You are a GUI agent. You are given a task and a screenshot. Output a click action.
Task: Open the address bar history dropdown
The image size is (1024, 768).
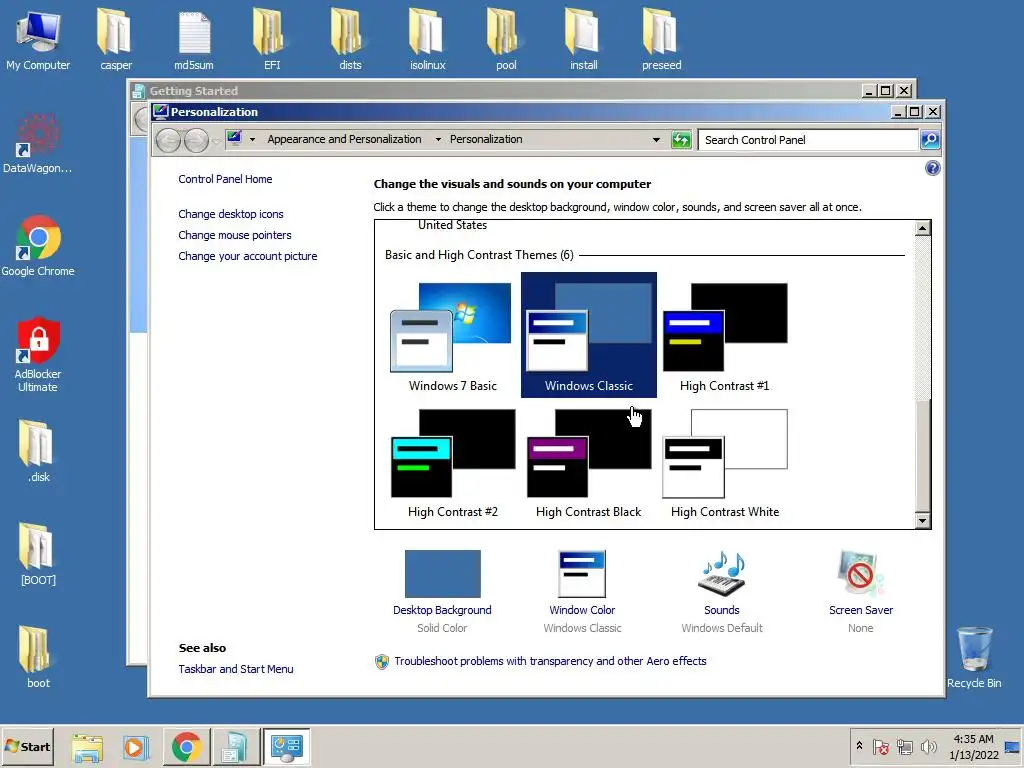click(x=656, y=140)
